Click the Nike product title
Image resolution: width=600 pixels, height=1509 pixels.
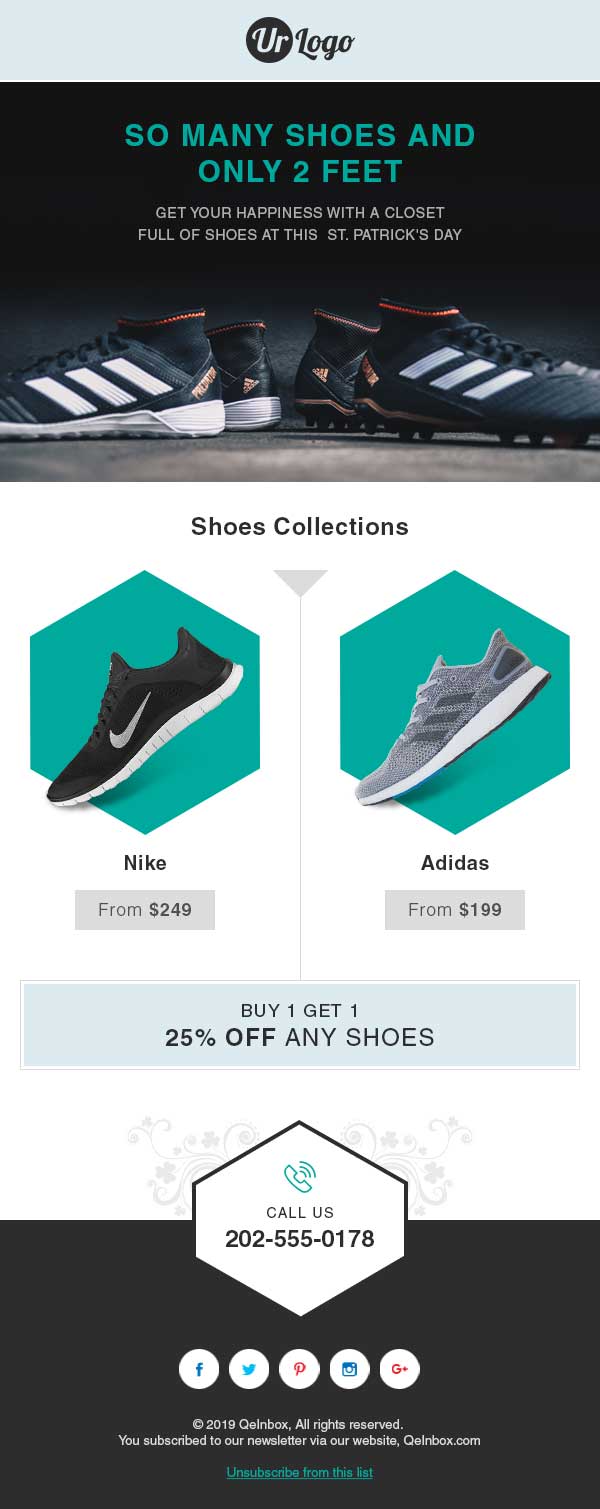145,863
